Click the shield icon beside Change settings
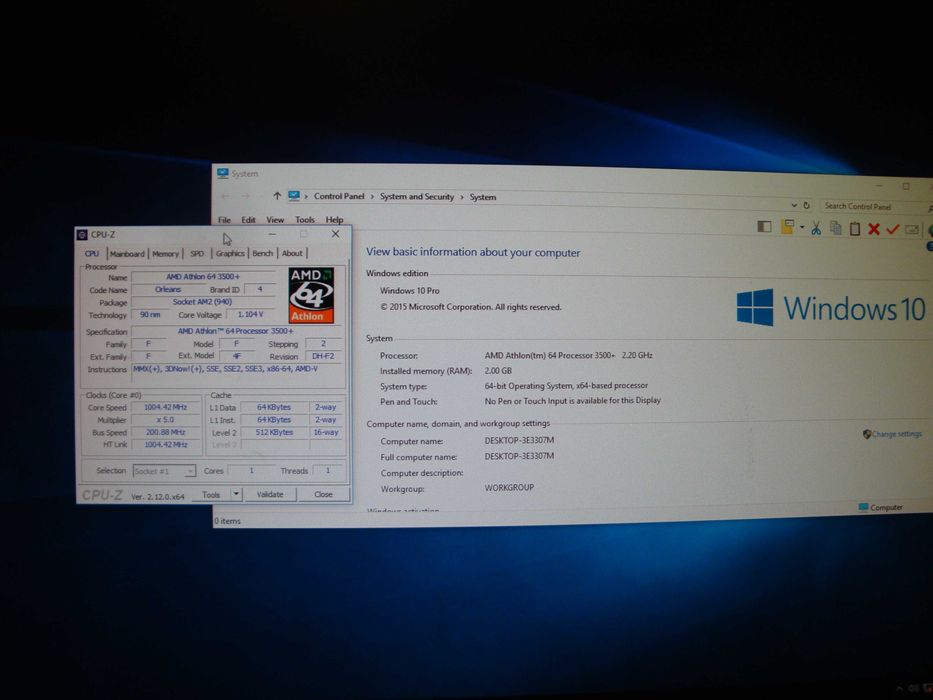This screenshot has width=933, height=700. [x=866, y=434]
